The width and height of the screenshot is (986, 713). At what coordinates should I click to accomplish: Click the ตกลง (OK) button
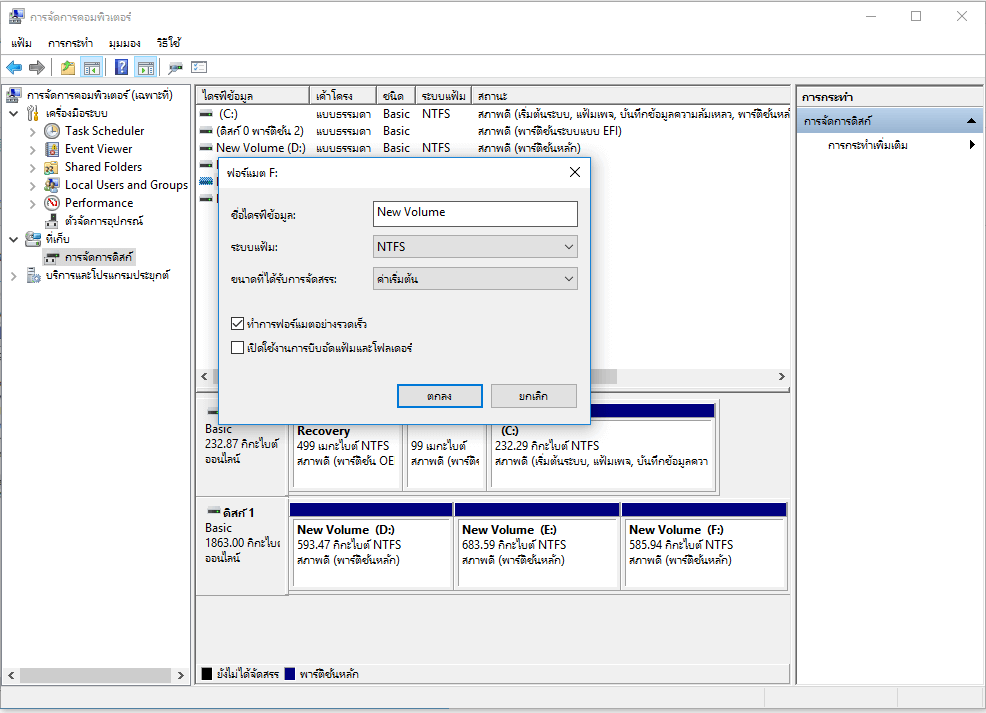(439, 396)
